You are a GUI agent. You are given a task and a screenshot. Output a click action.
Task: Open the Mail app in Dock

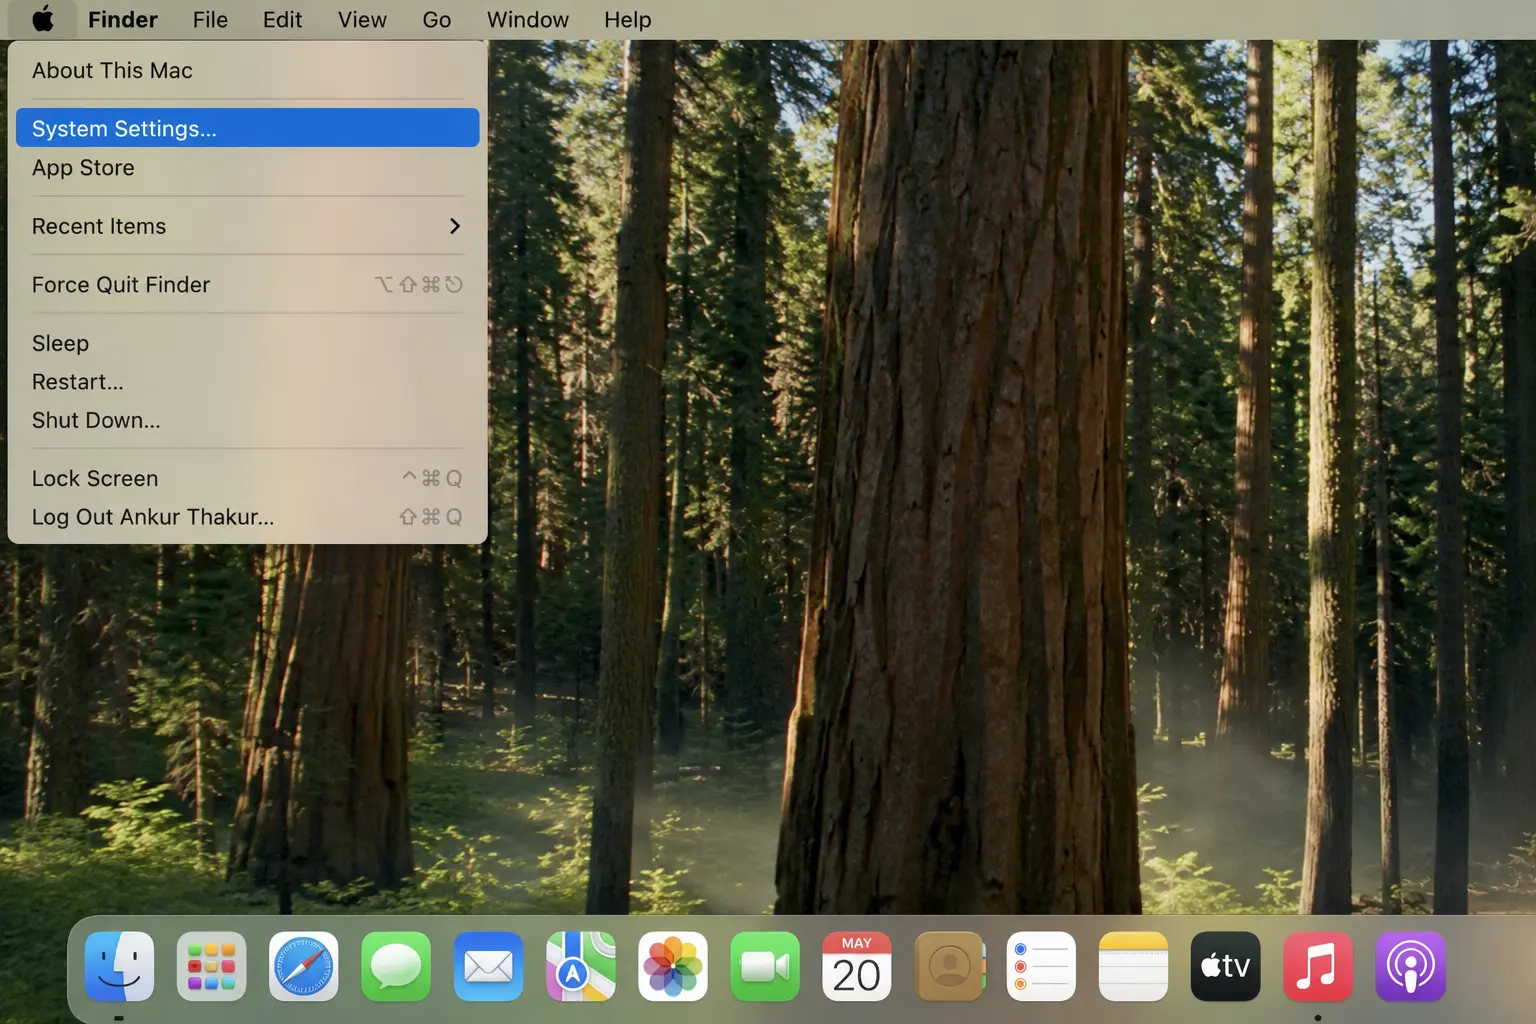pos(488,966)
